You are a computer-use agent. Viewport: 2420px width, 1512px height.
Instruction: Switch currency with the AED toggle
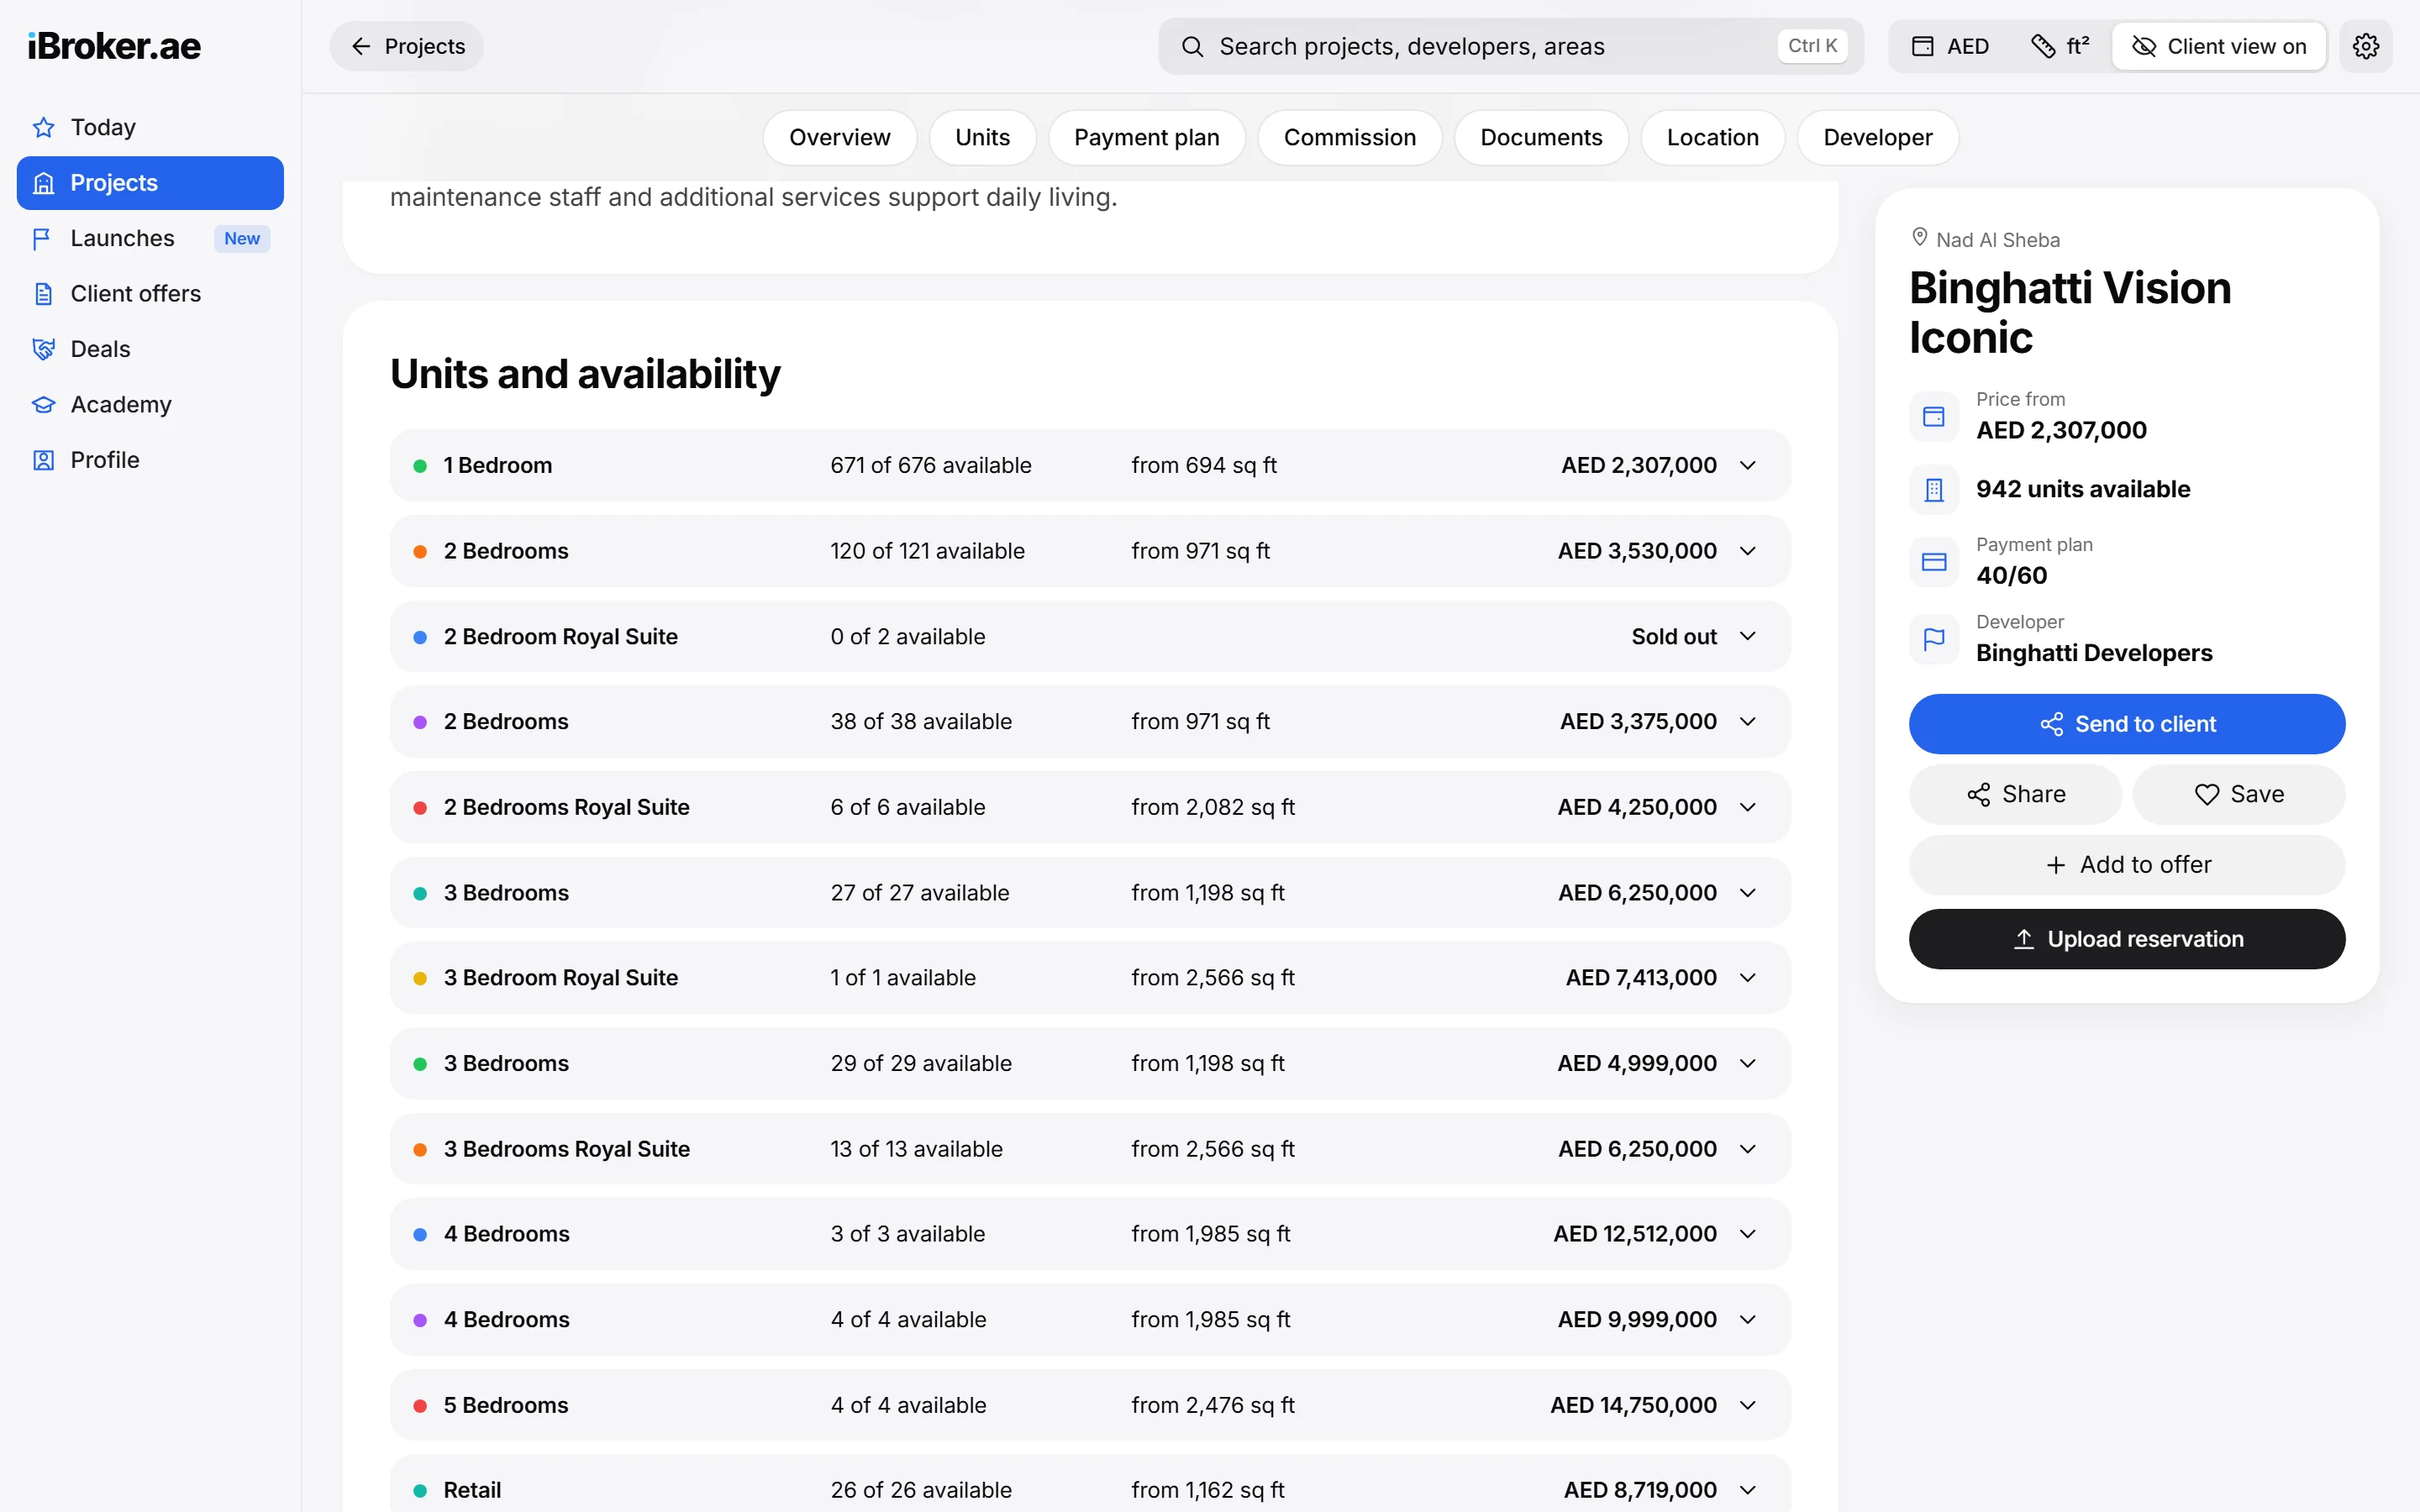tap(1950, 46)
